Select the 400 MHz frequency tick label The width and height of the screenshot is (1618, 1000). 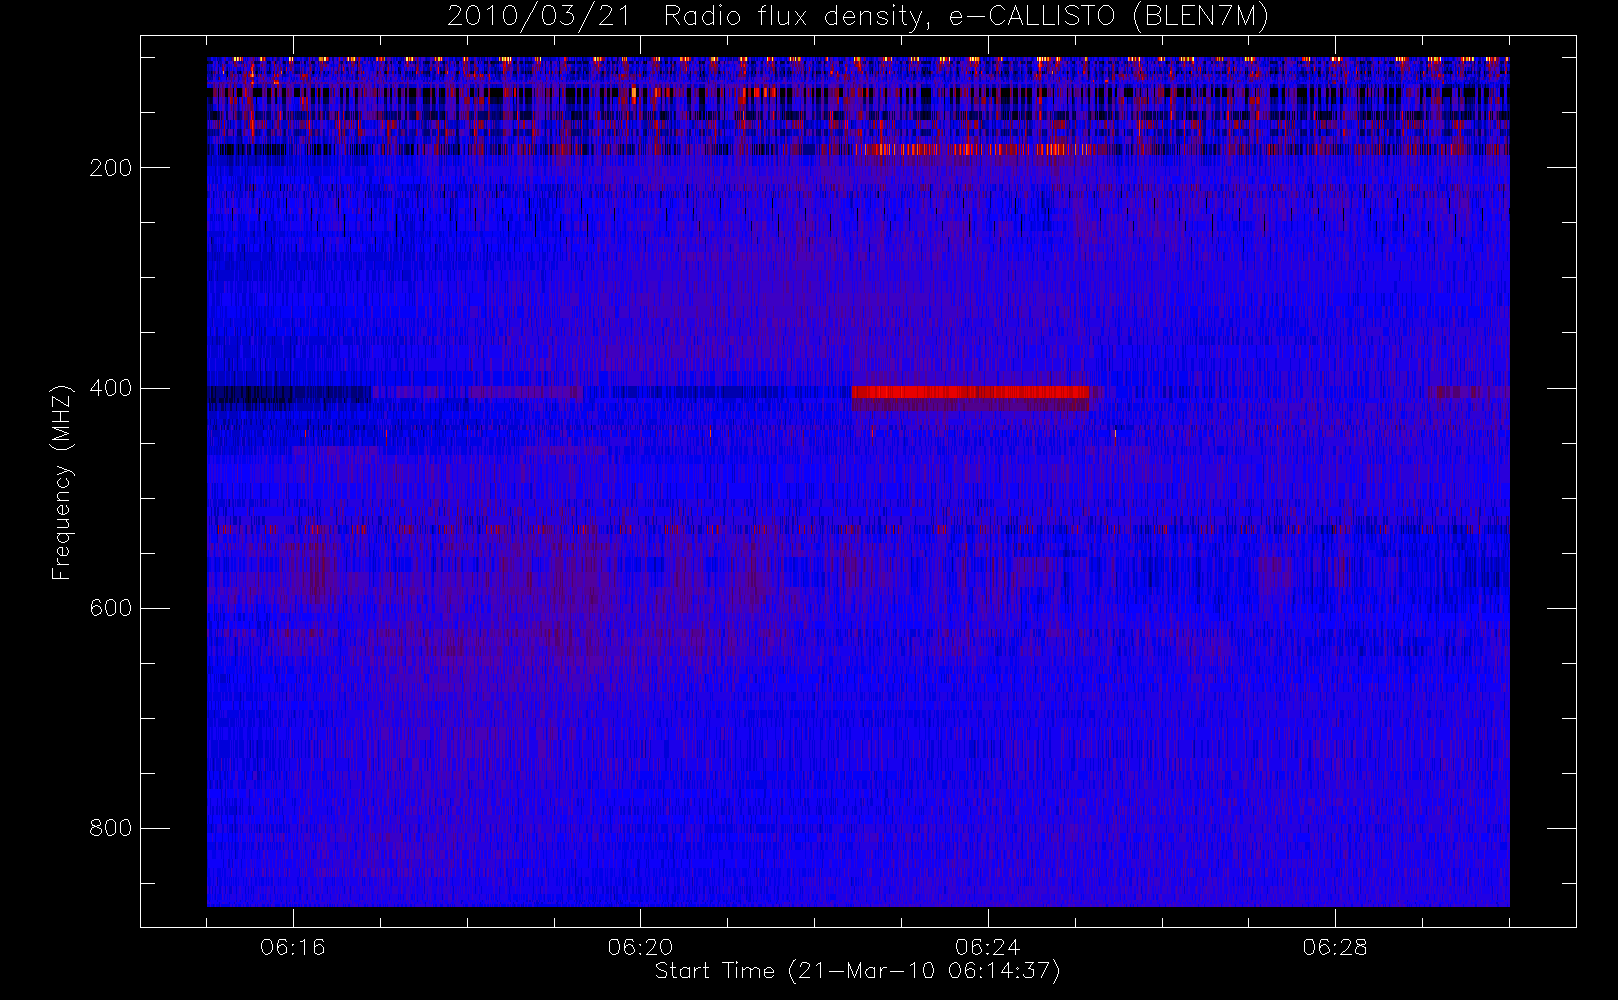tap(111, 388)
